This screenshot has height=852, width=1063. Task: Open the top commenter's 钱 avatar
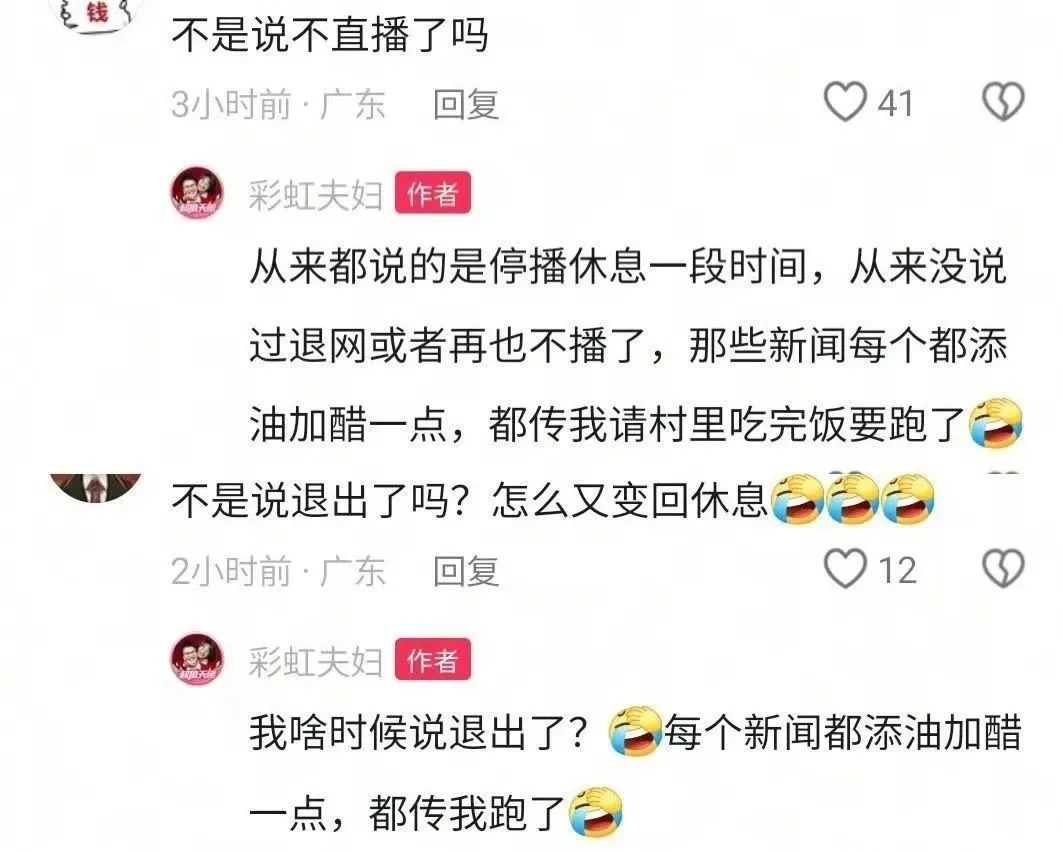98,12
